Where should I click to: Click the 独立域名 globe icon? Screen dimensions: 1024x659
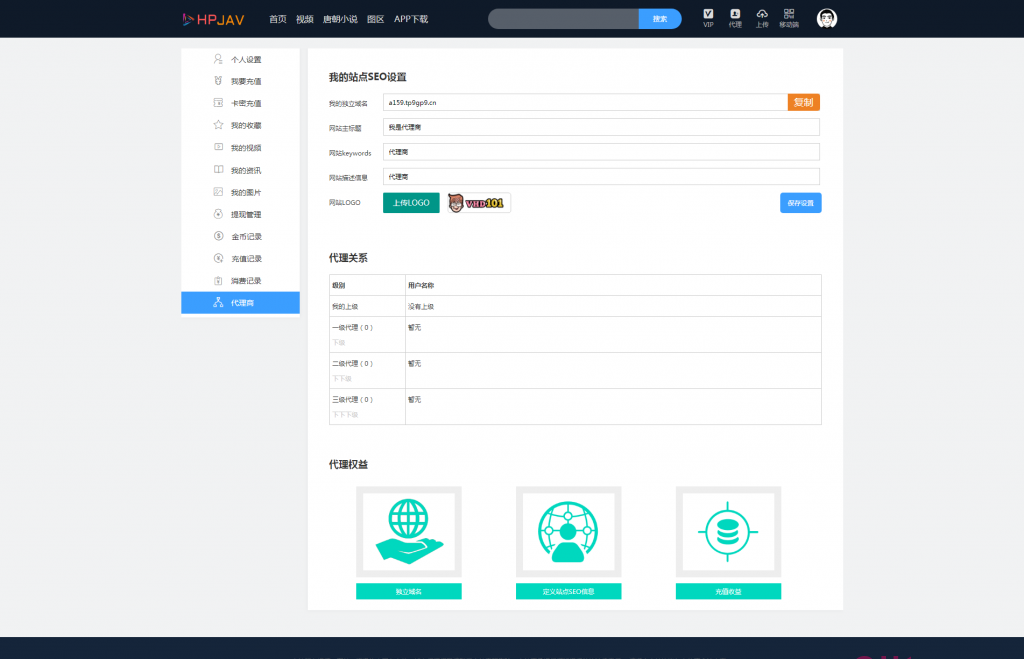pos(408,533)
